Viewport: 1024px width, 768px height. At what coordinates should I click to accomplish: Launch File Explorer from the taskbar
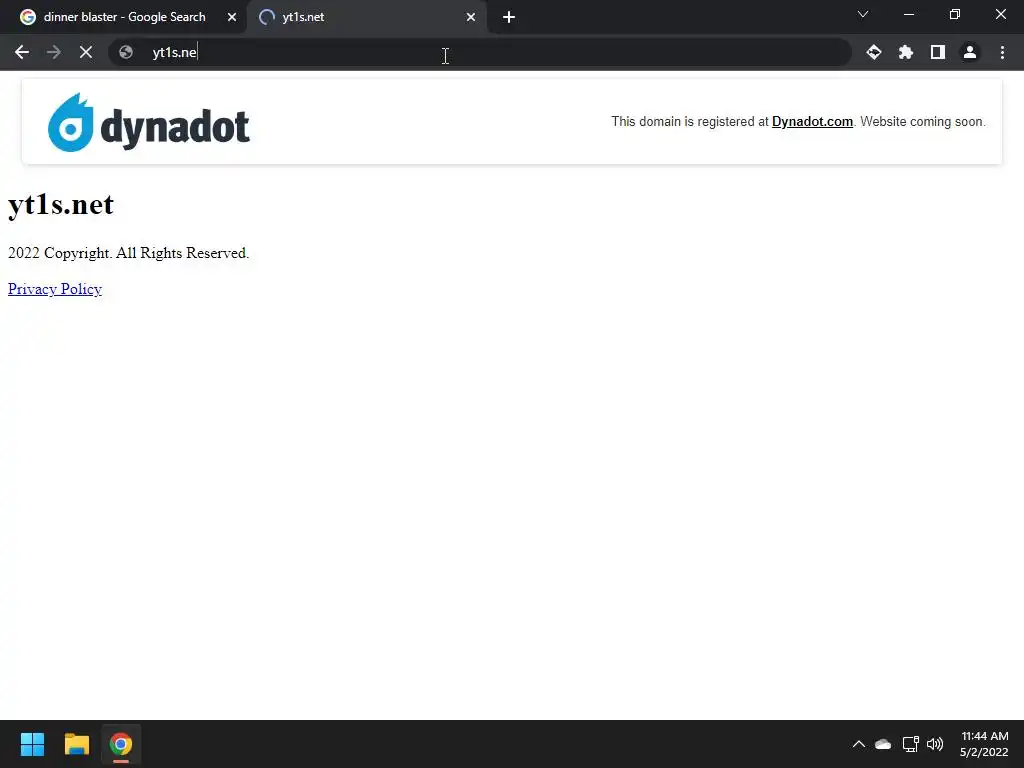tap(76, 744)
